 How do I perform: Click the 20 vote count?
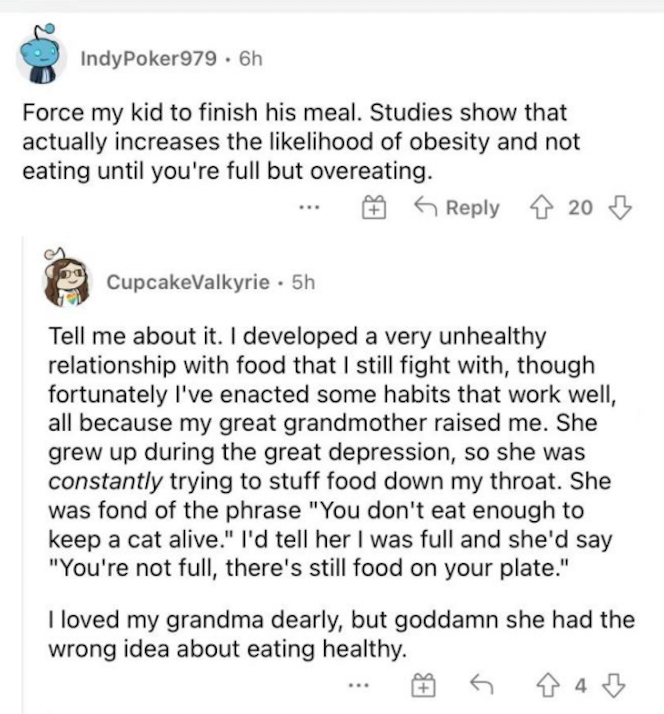coord(580,208)
